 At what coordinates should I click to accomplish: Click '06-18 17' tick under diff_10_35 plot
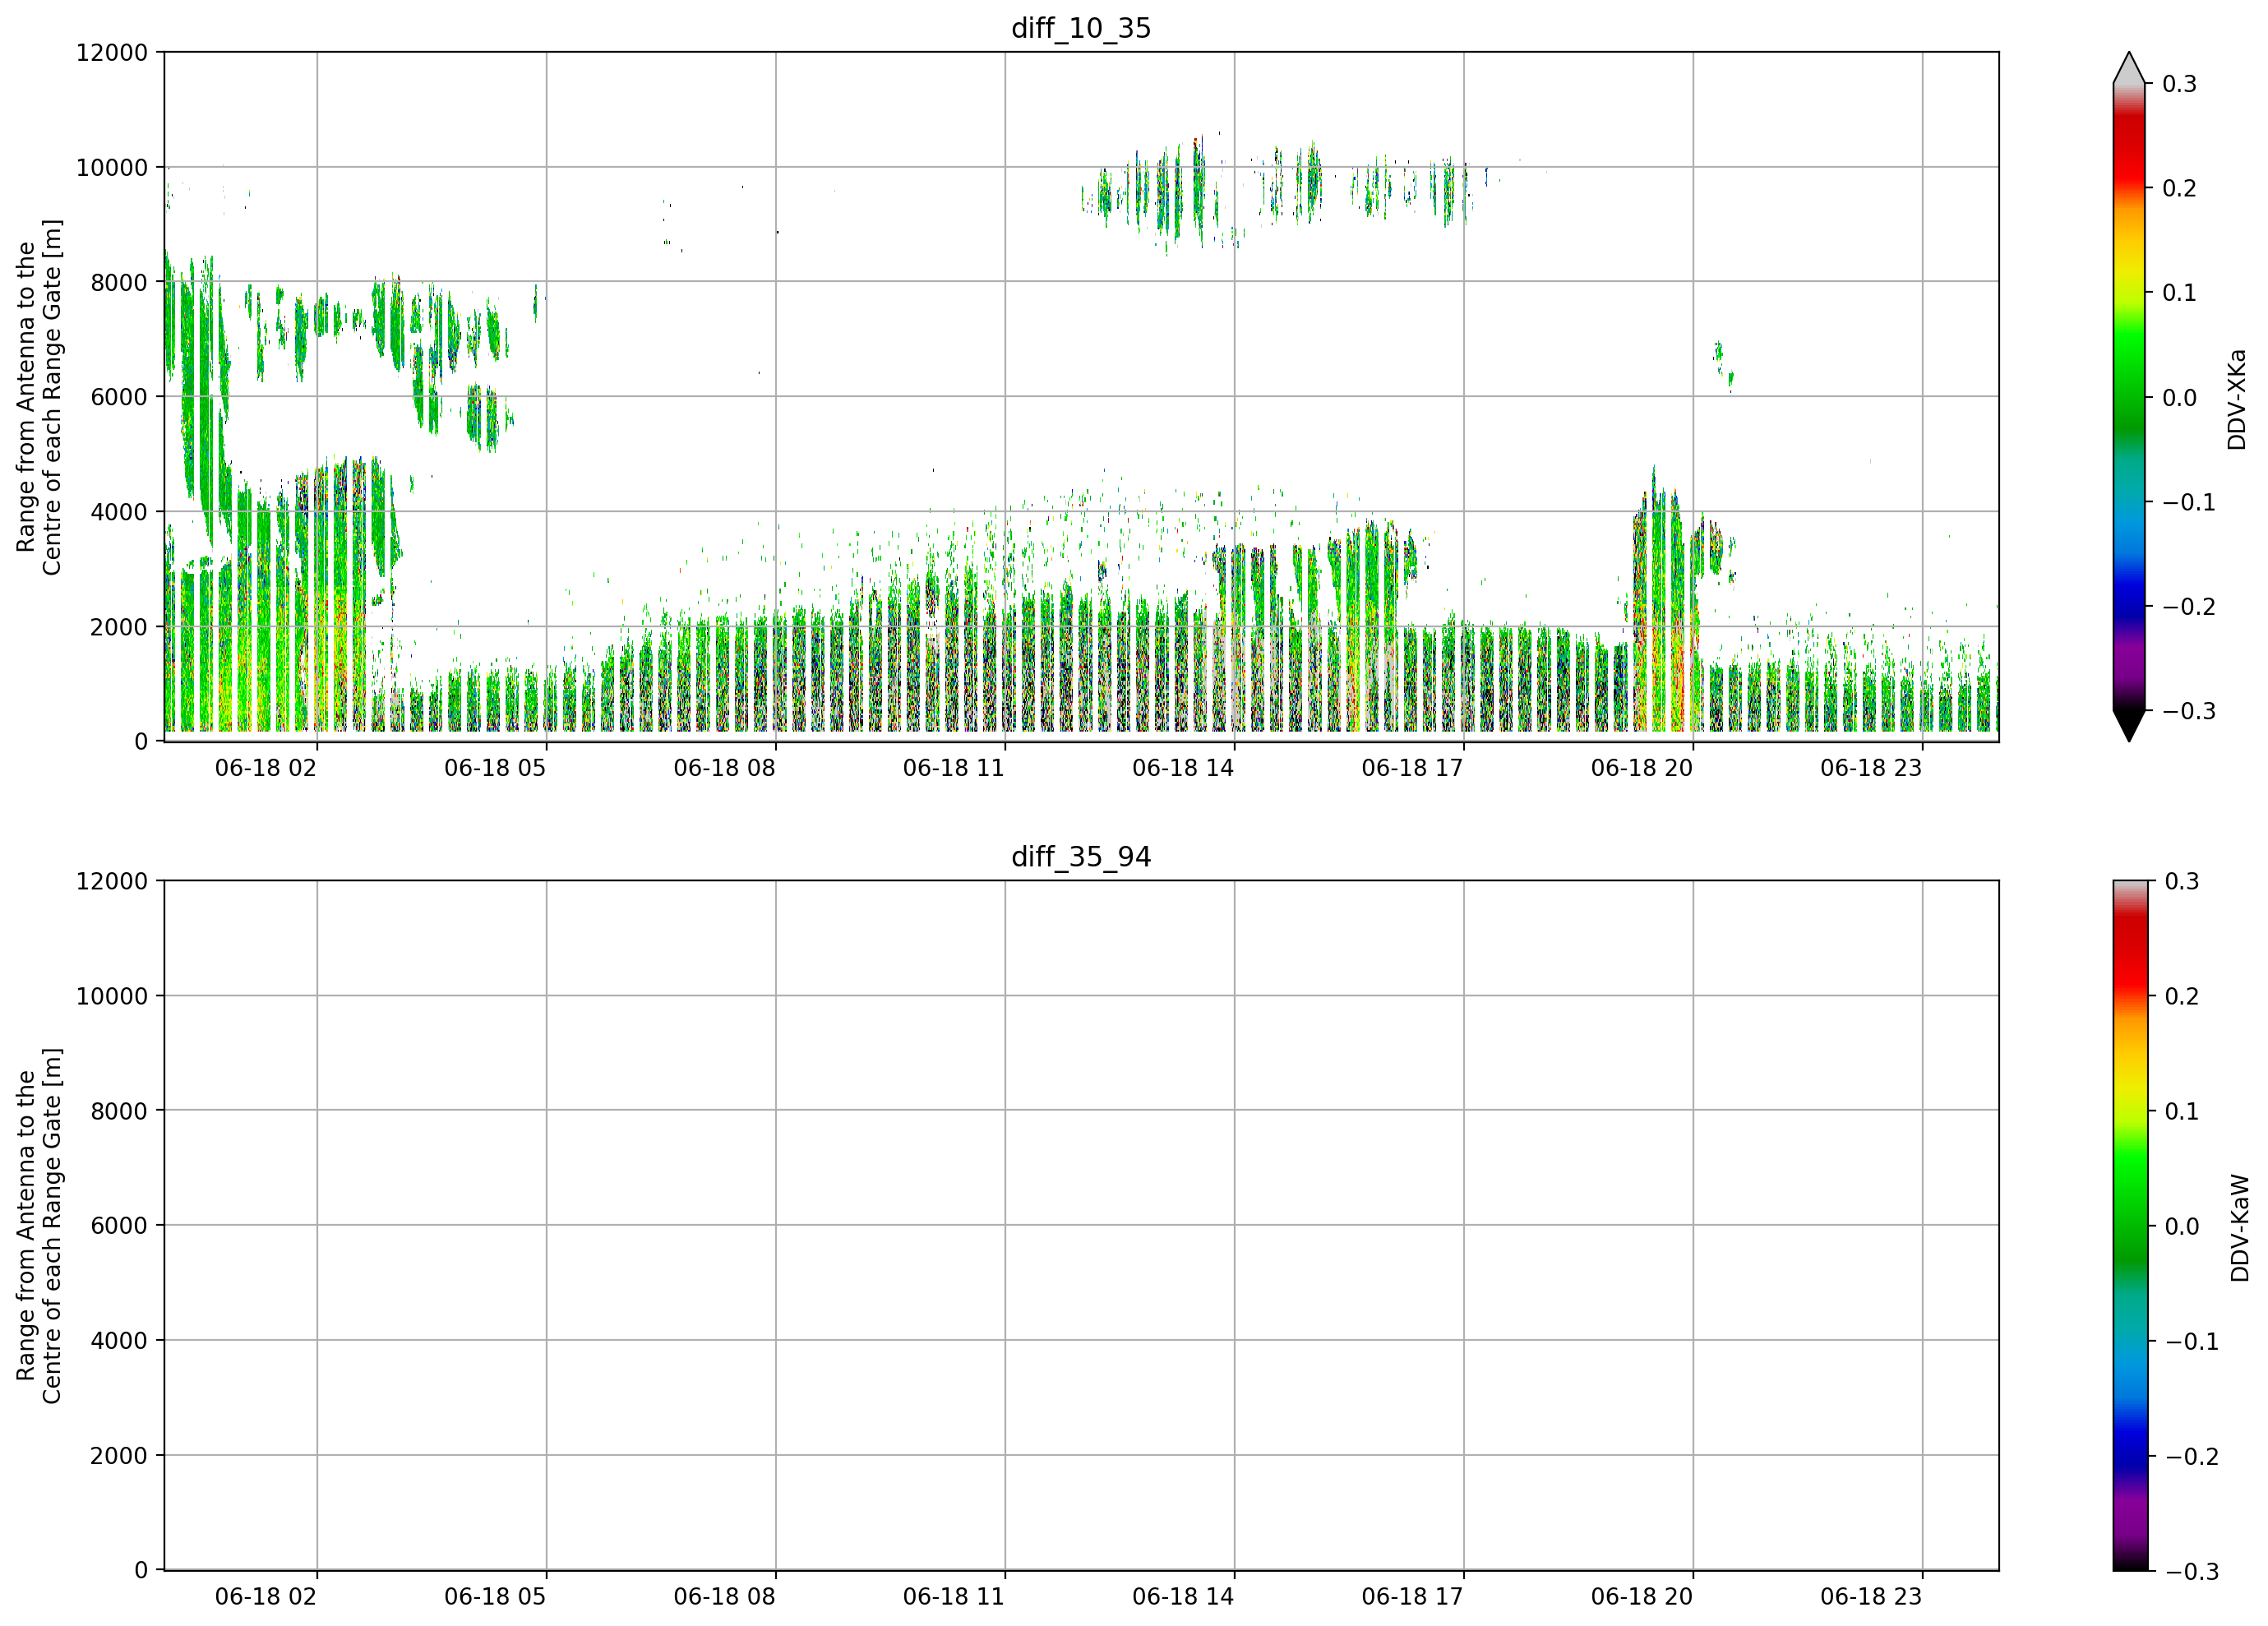click(x=1412, y=768)
